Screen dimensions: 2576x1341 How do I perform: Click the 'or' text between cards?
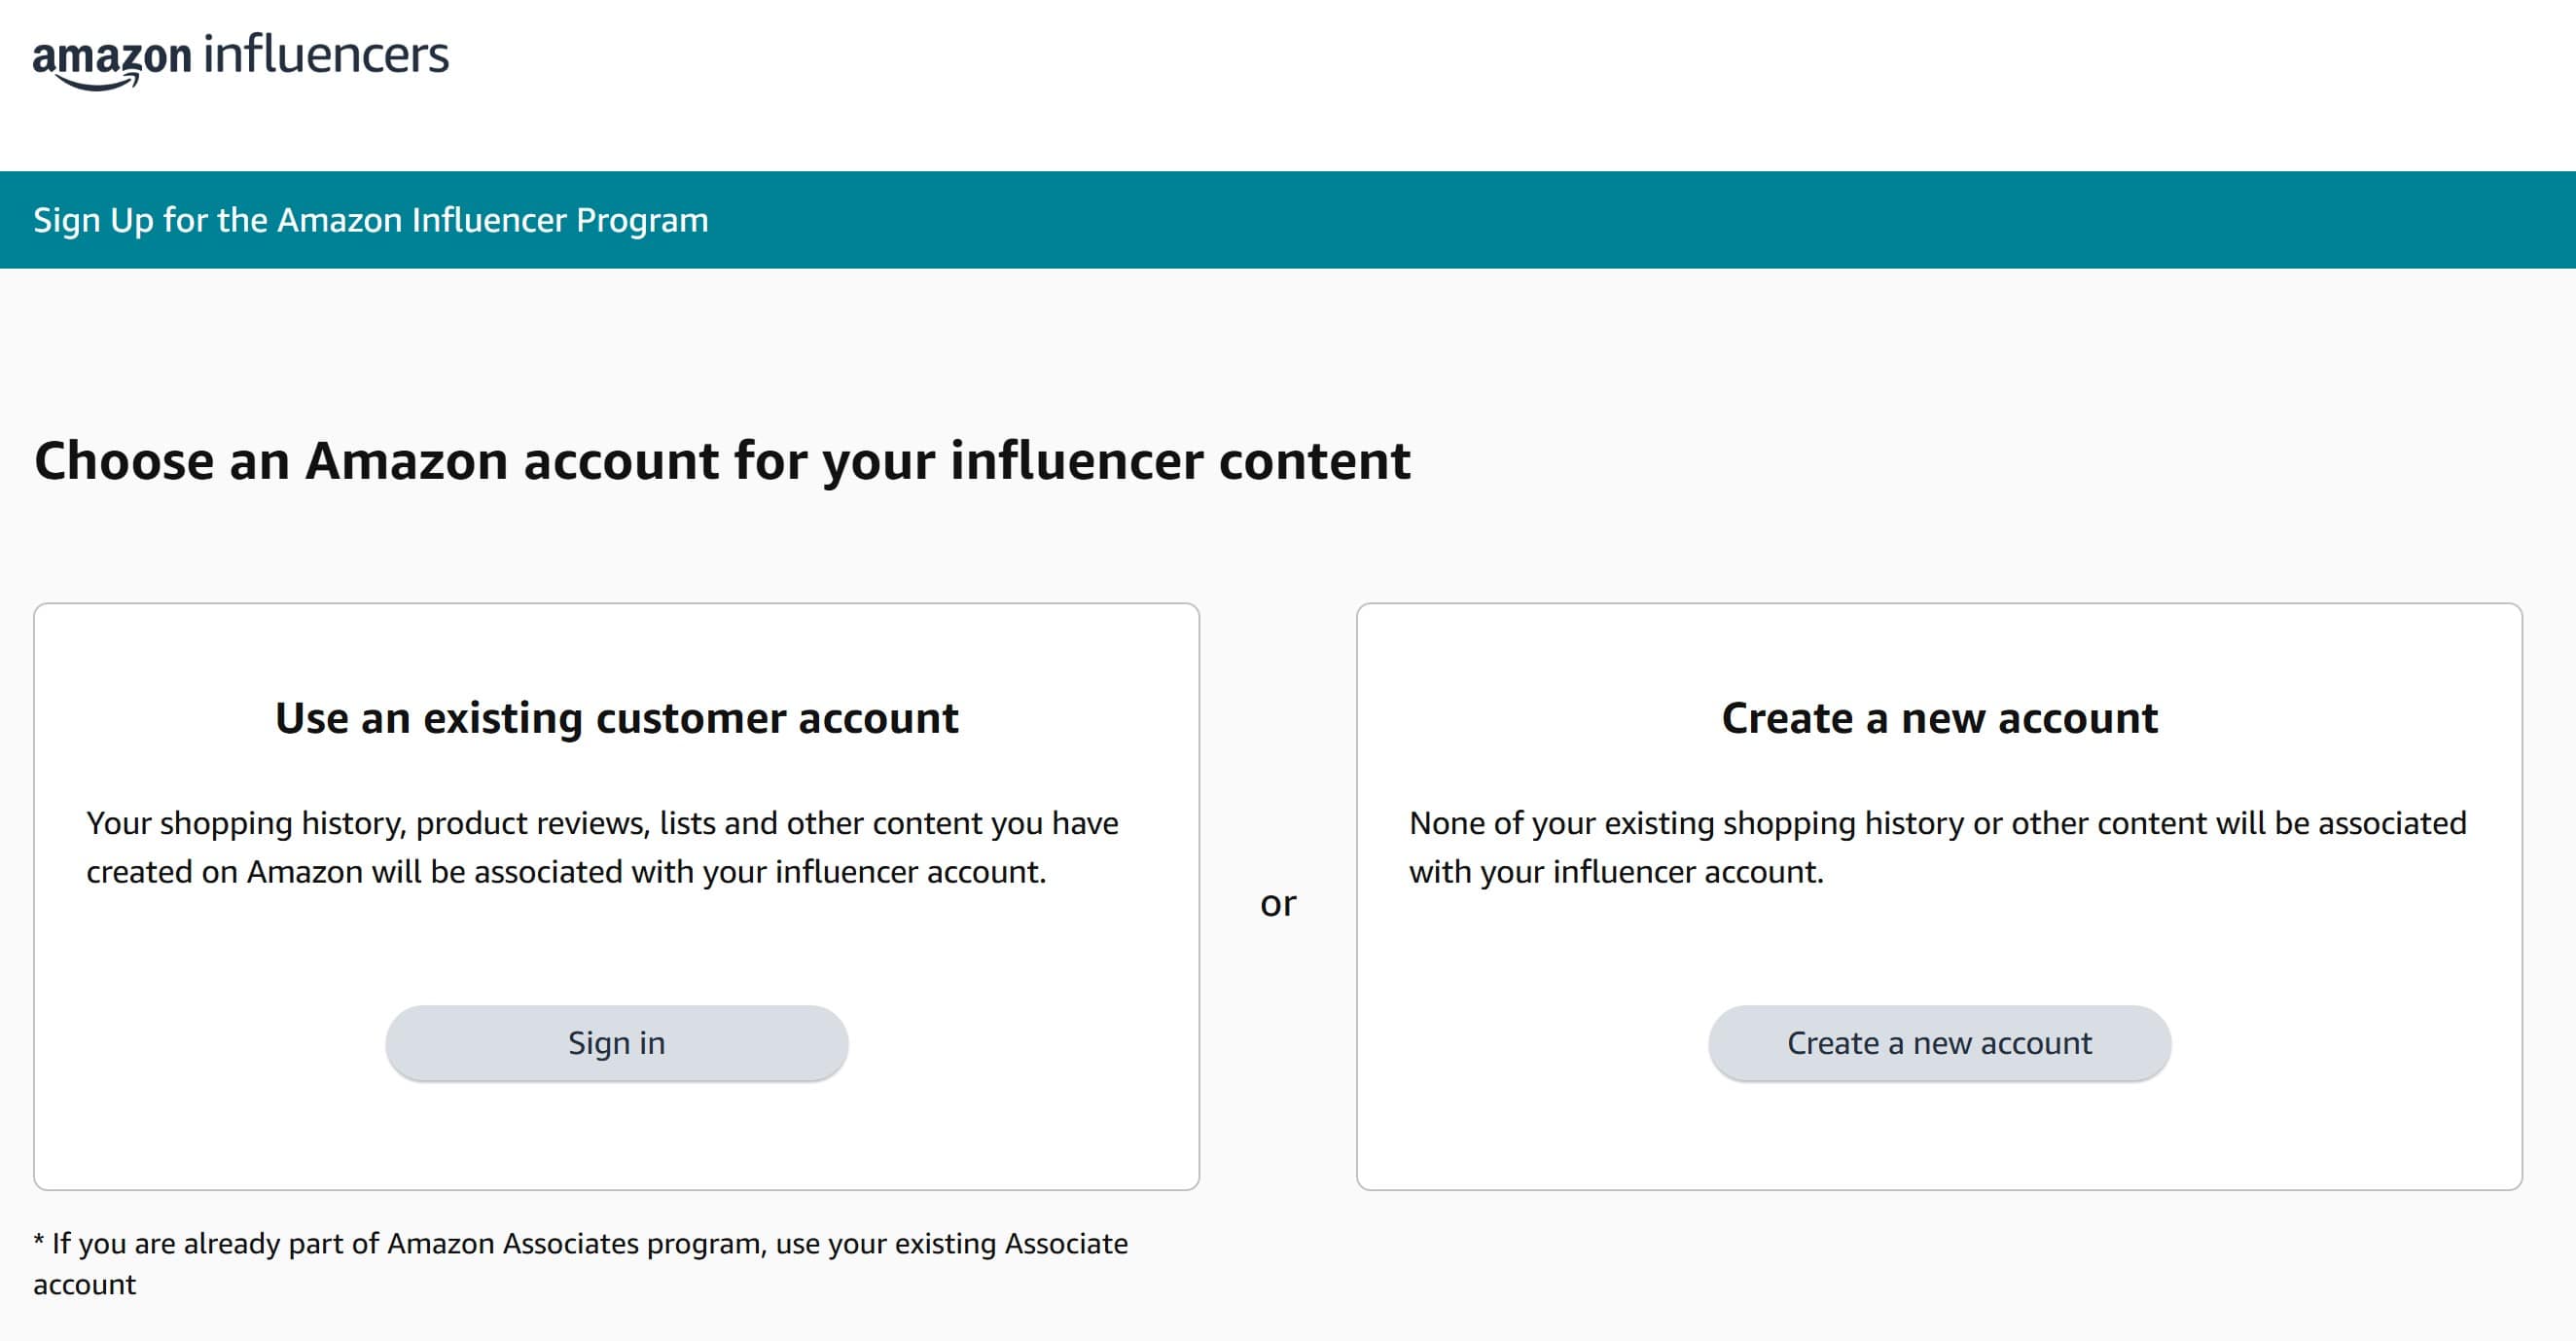pyautogui.click(x=1278, y=903)
